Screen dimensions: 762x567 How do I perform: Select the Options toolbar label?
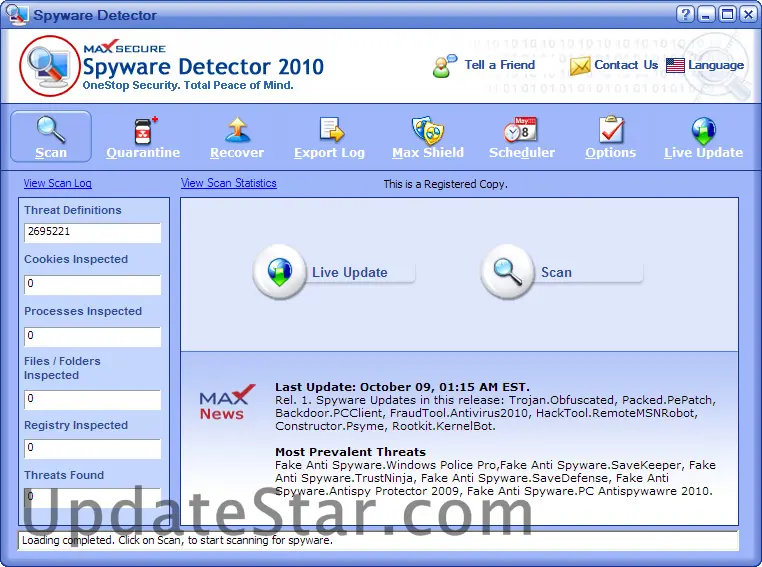click(610, 153)
